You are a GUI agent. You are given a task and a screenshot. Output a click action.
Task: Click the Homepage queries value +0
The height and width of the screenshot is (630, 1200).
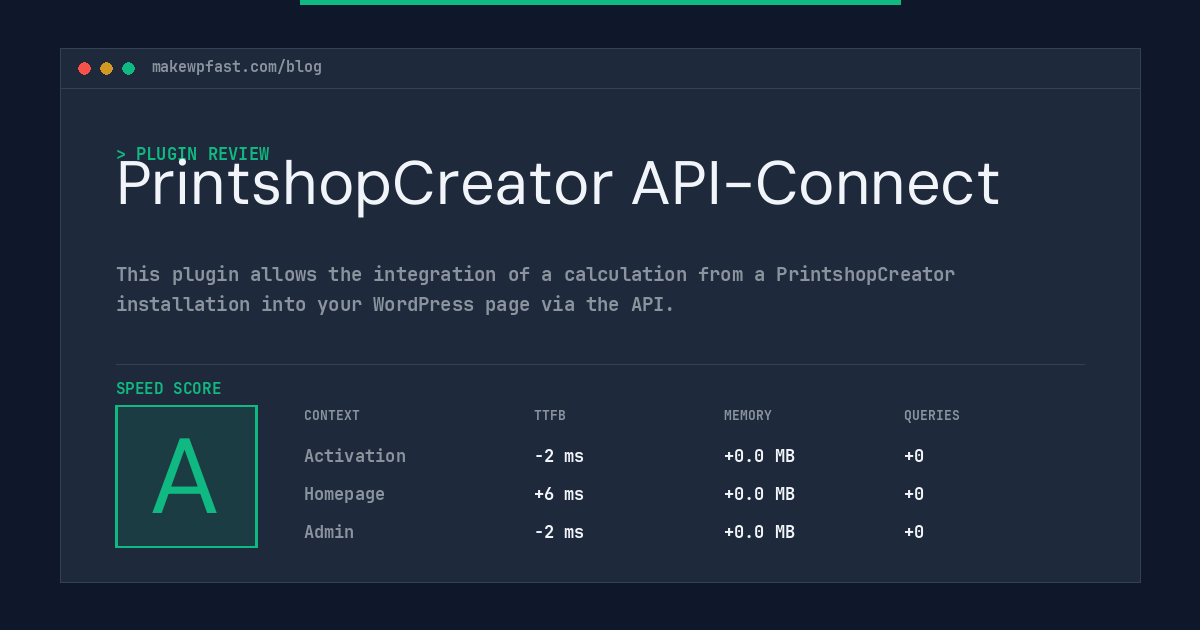914,494
